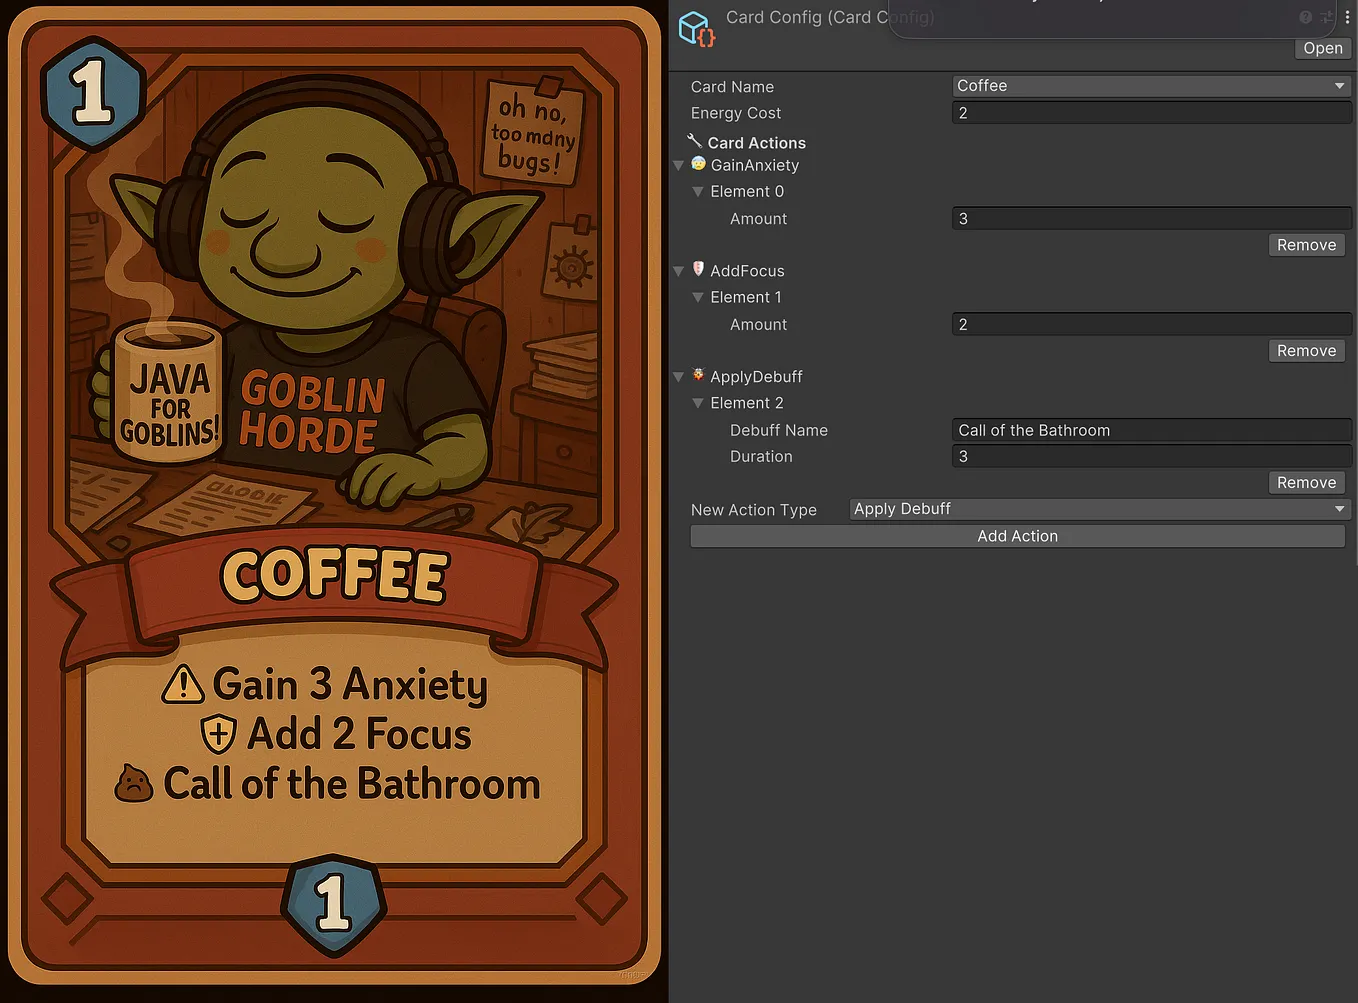Collapse the GainAnxiety foldout
The height and width of the screenshot is (1003, 1358).
[679, 165]
